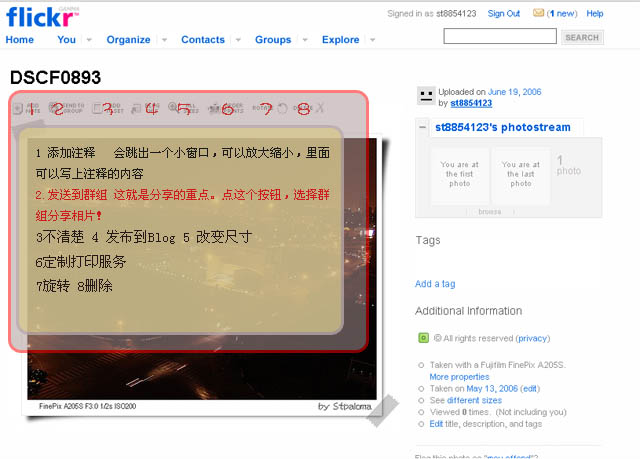This screenshot has height=459, width=640.
Task: Click the st8854123 username link
Action: [471, 103]
